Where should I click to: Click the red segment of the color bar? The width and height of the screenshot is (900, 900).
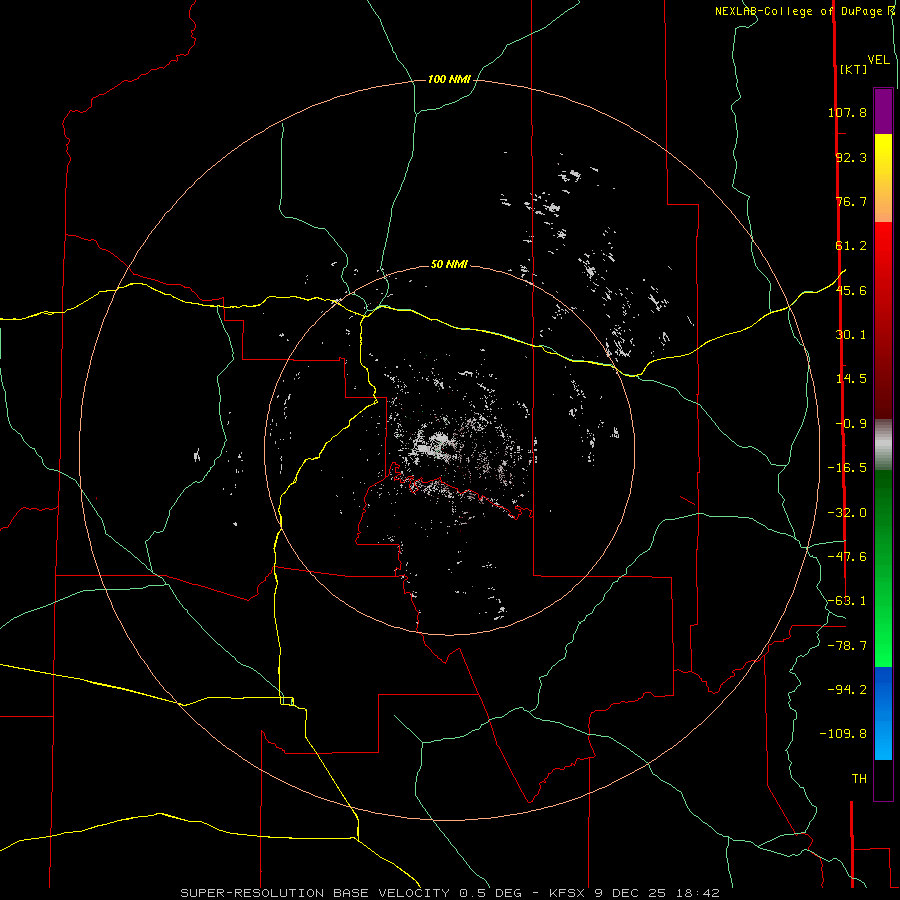click(883, 320)
